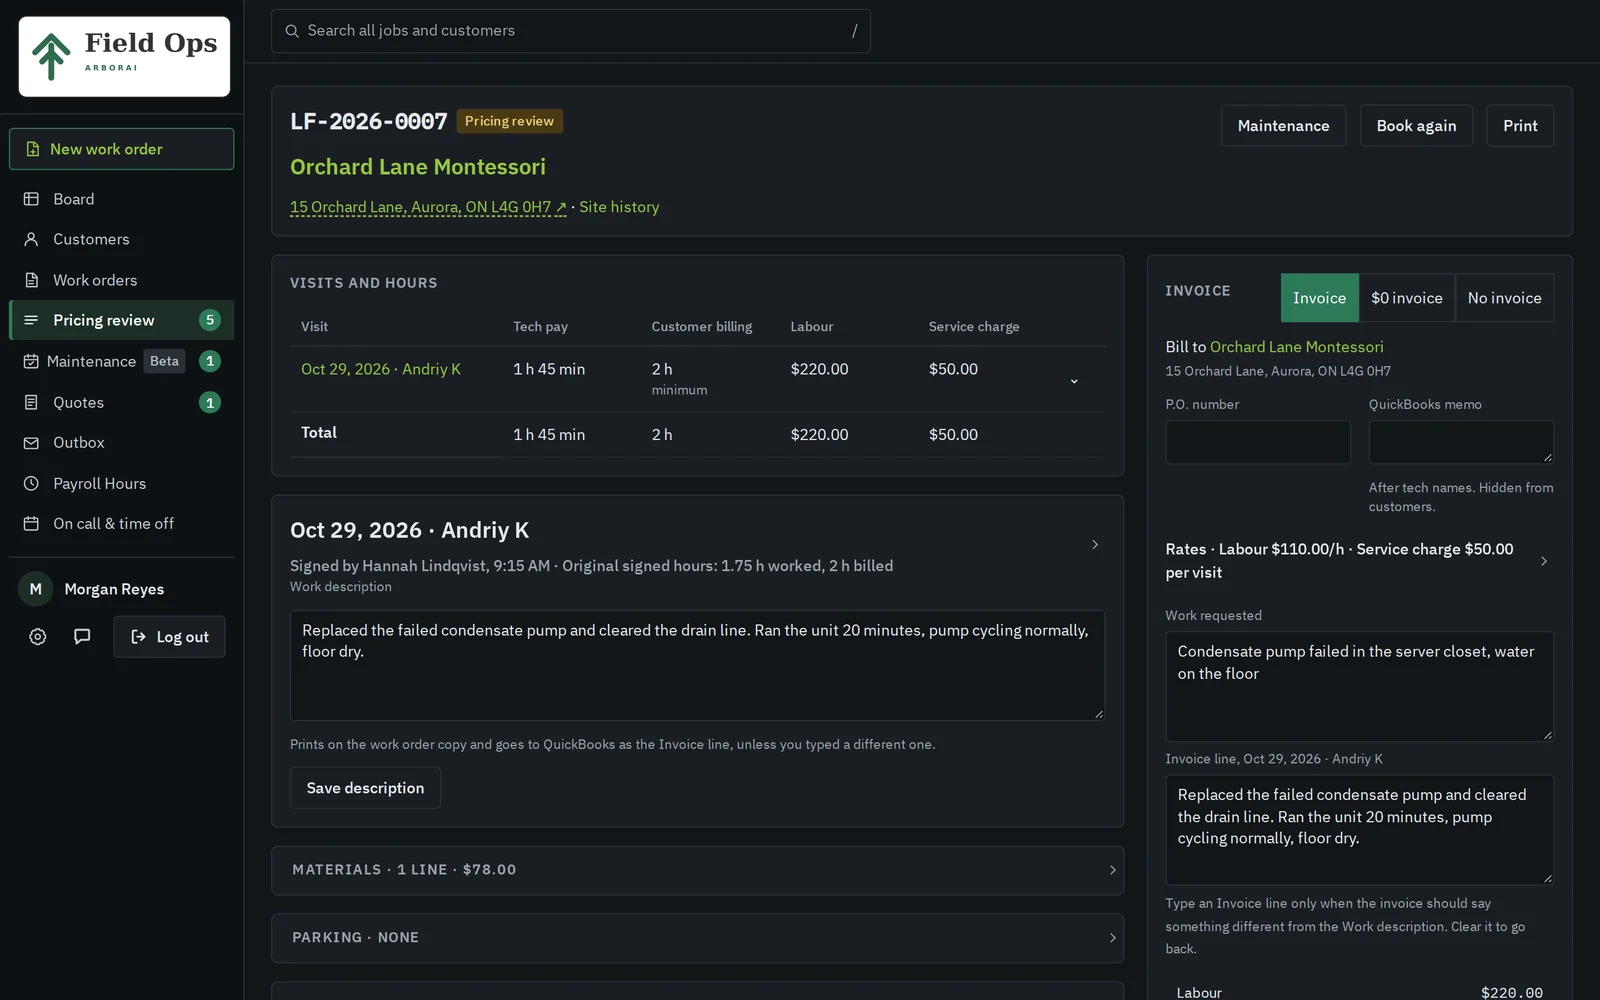
Task: Click the On call calendar icon
Action: [31, 524]
